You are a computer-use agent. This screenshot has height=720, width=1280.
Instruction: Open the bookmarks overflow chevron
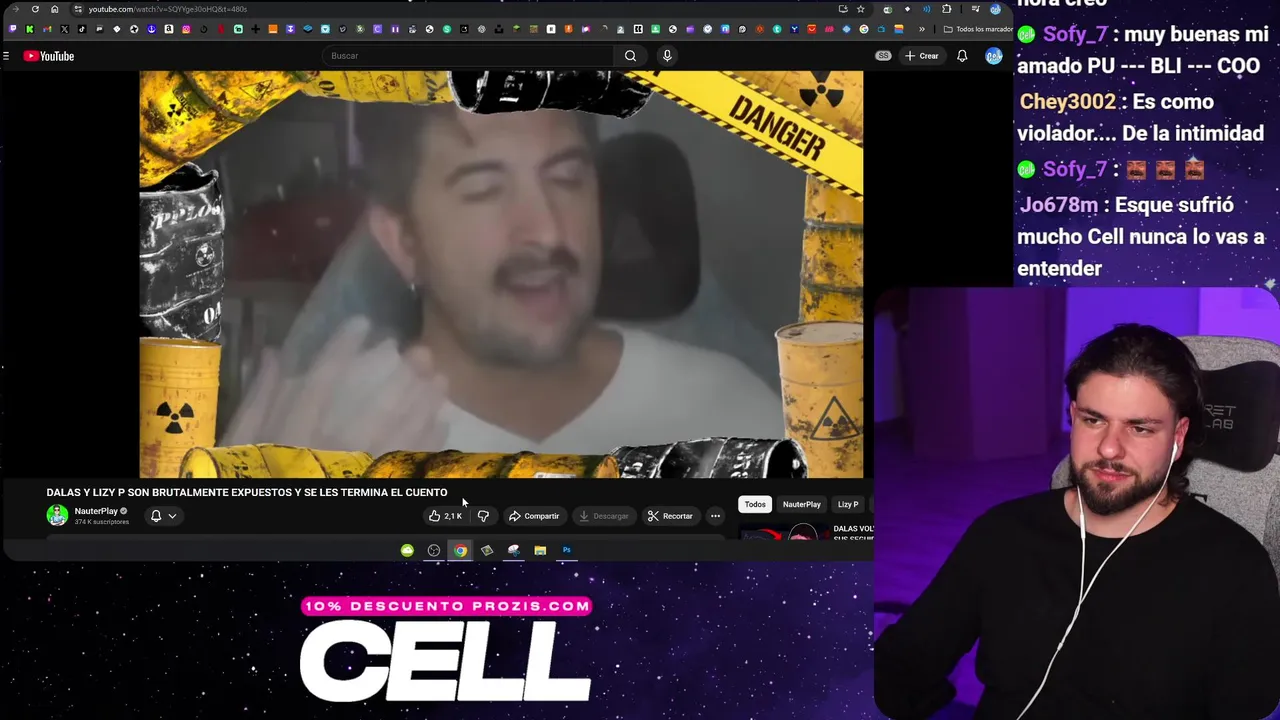(x=922, y=29)
